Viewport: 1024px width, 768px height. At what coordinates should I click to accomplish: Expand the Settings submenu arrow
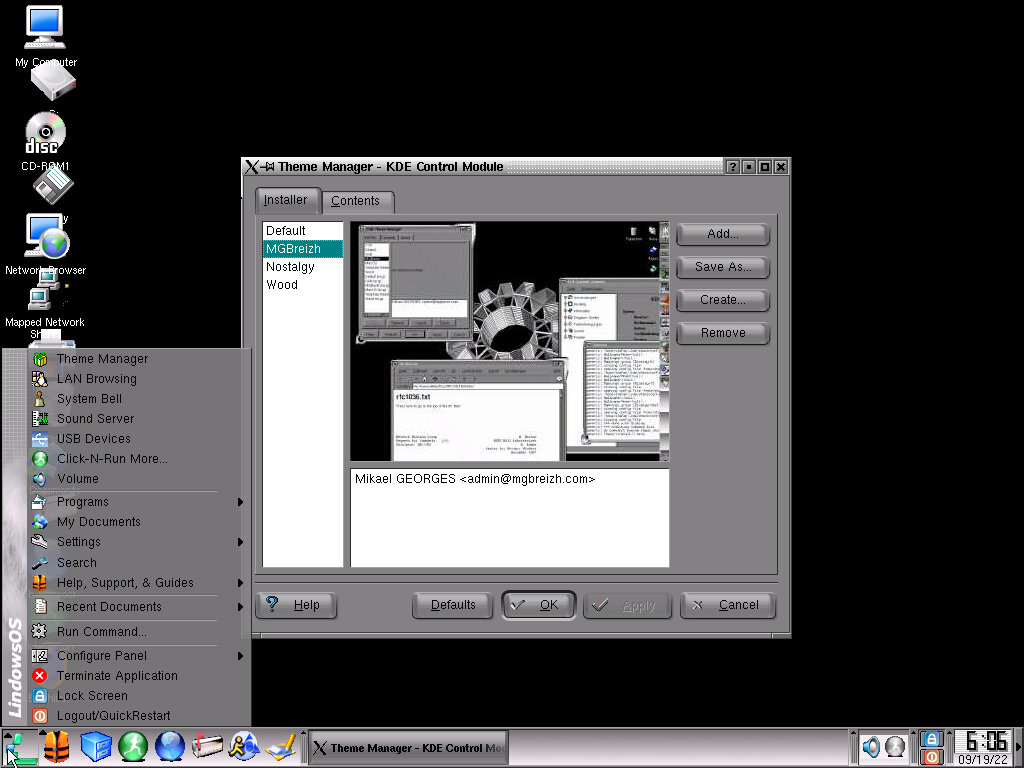[240, 542]
